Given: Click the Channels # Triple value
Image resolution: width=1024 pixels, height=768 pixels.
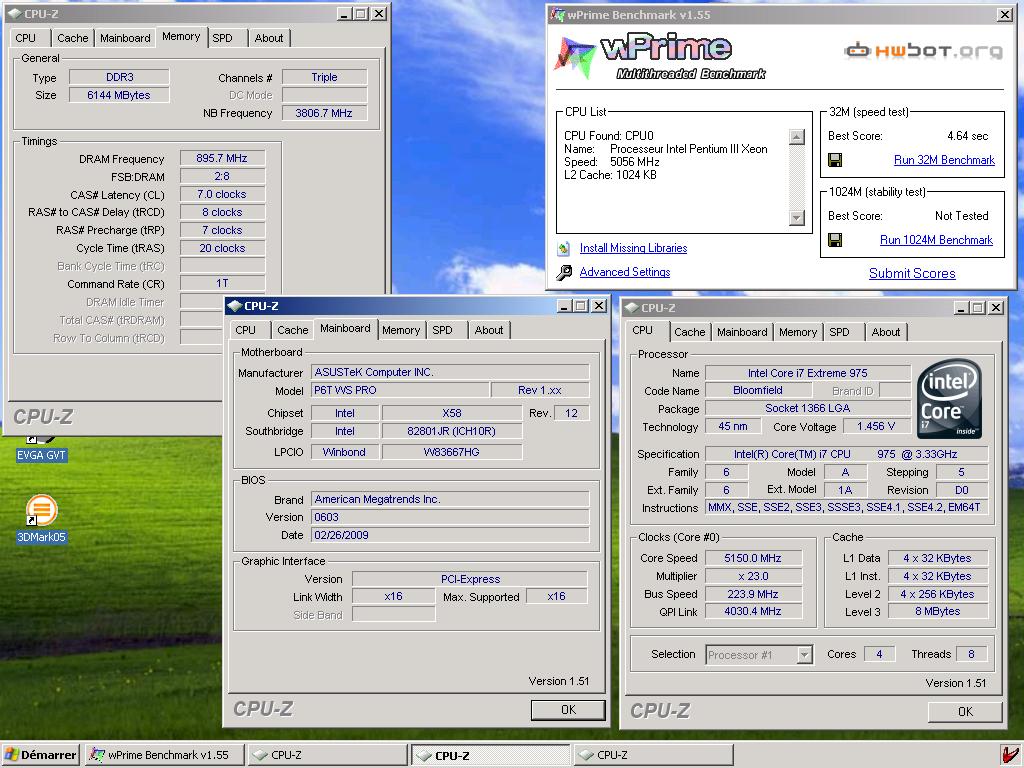Looking at the screenshot, I should [x=324, y=77].
